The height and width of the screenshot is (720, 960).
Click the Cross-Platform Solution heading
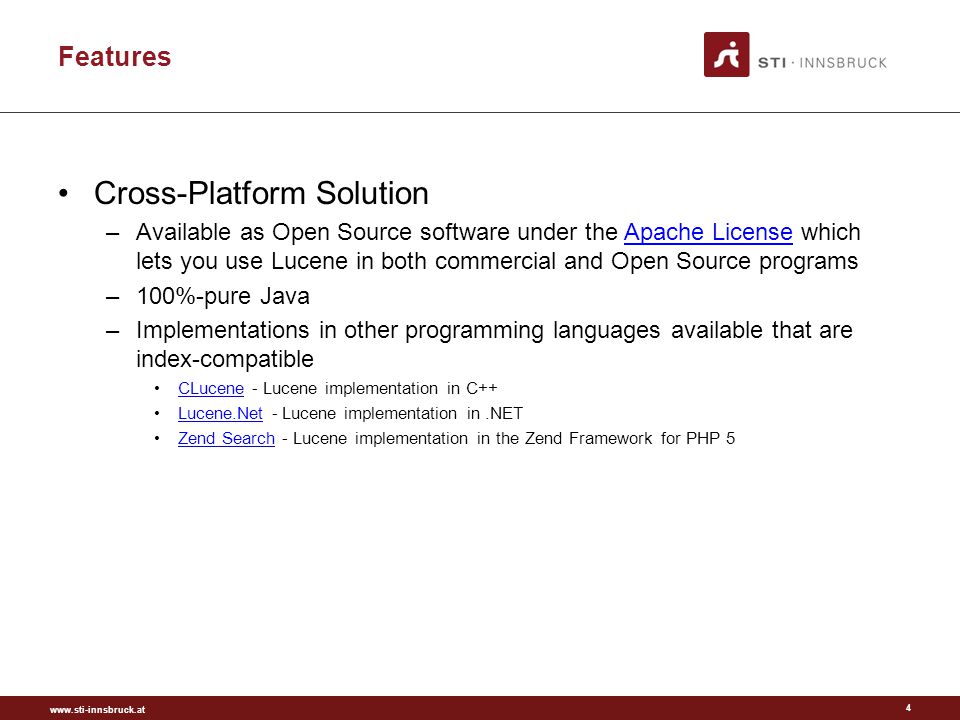pos(261,193)
